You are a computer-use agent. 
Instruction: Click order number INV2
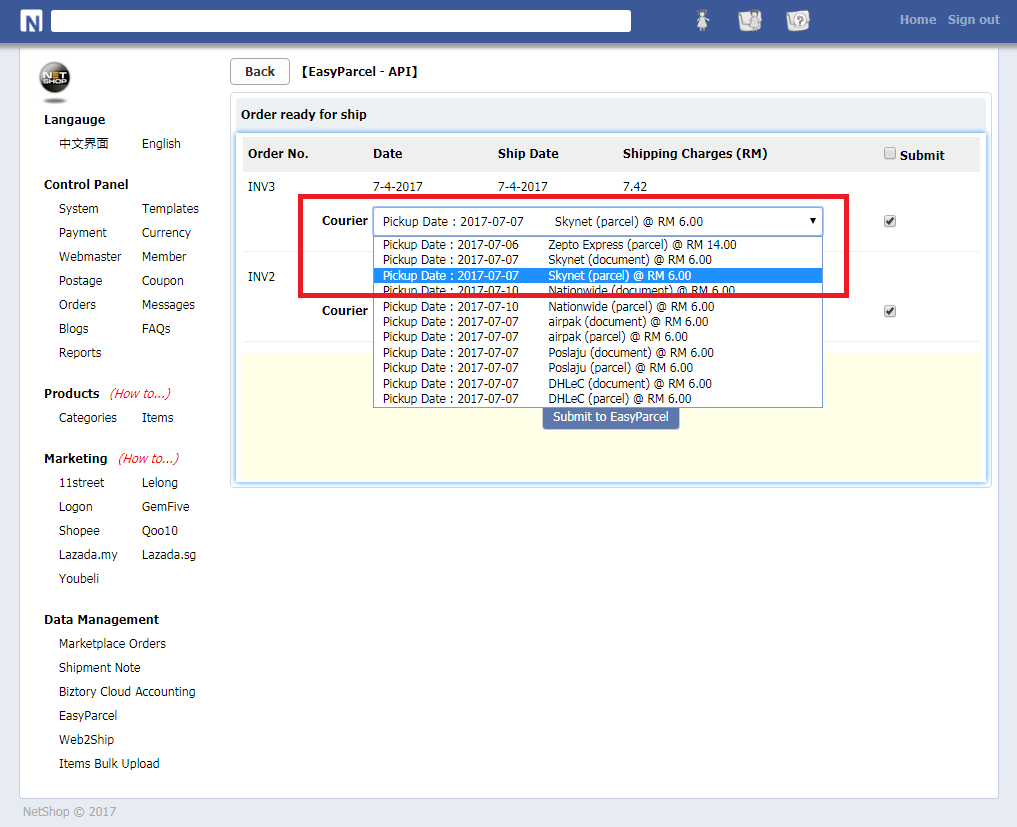pos(261,277)
